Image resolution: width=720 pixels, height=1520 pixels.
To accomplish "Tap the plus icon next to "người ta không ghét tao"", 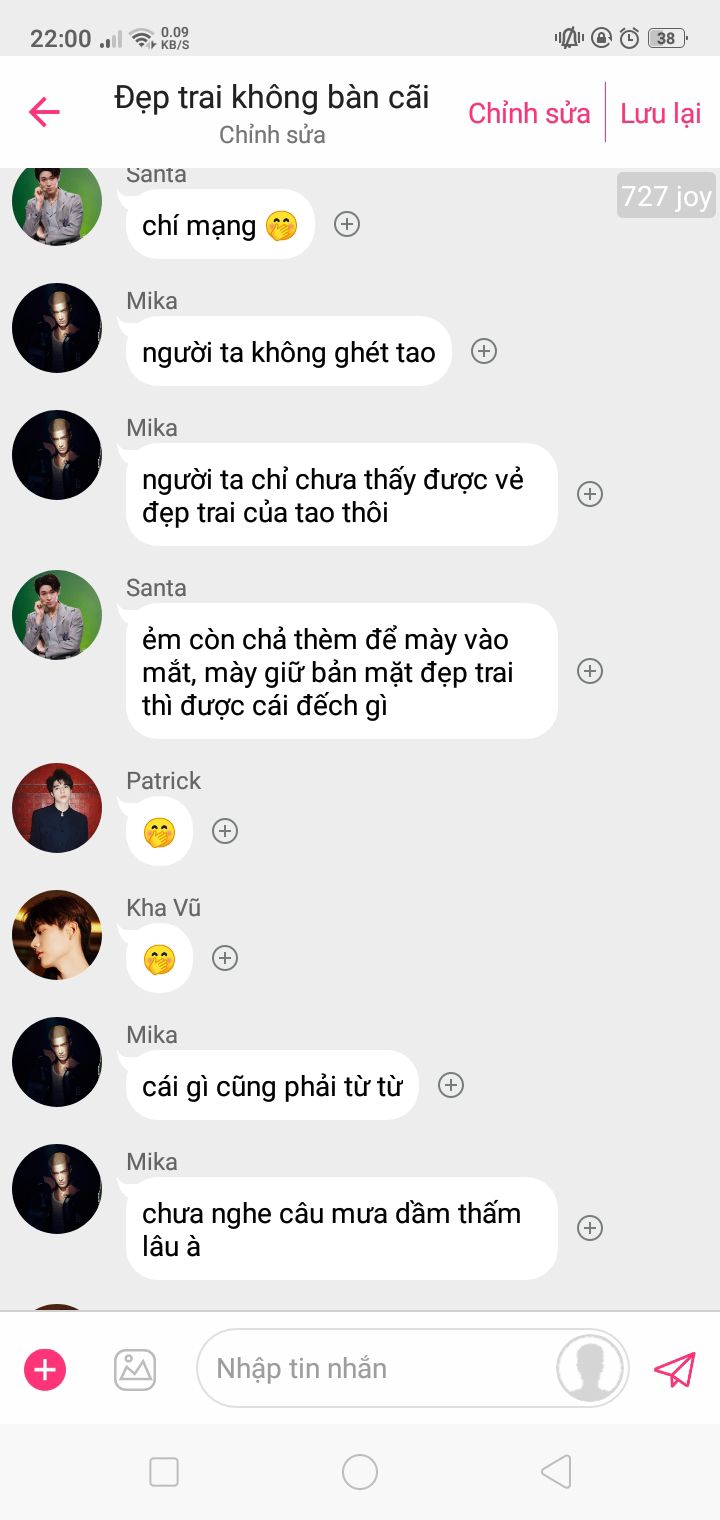I will 484,351.
